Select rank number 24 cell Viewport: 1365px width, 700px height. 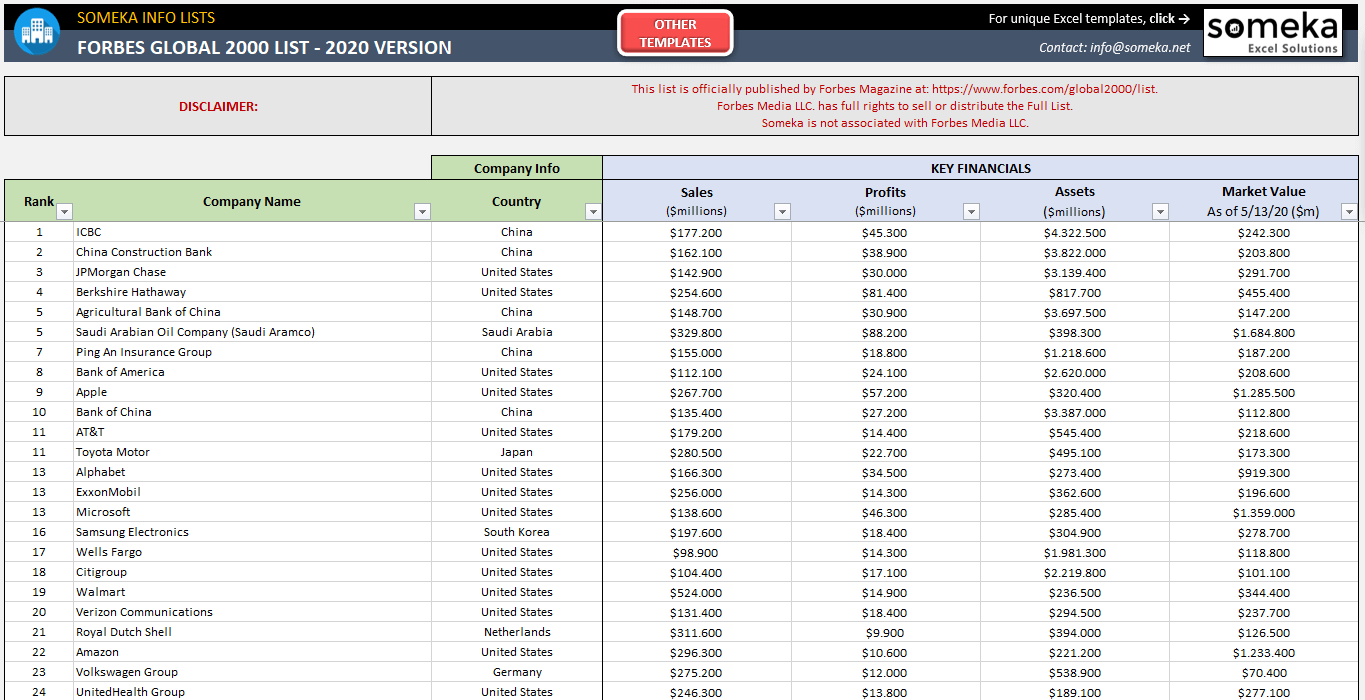pyautogui.click(x=40, y=692)
